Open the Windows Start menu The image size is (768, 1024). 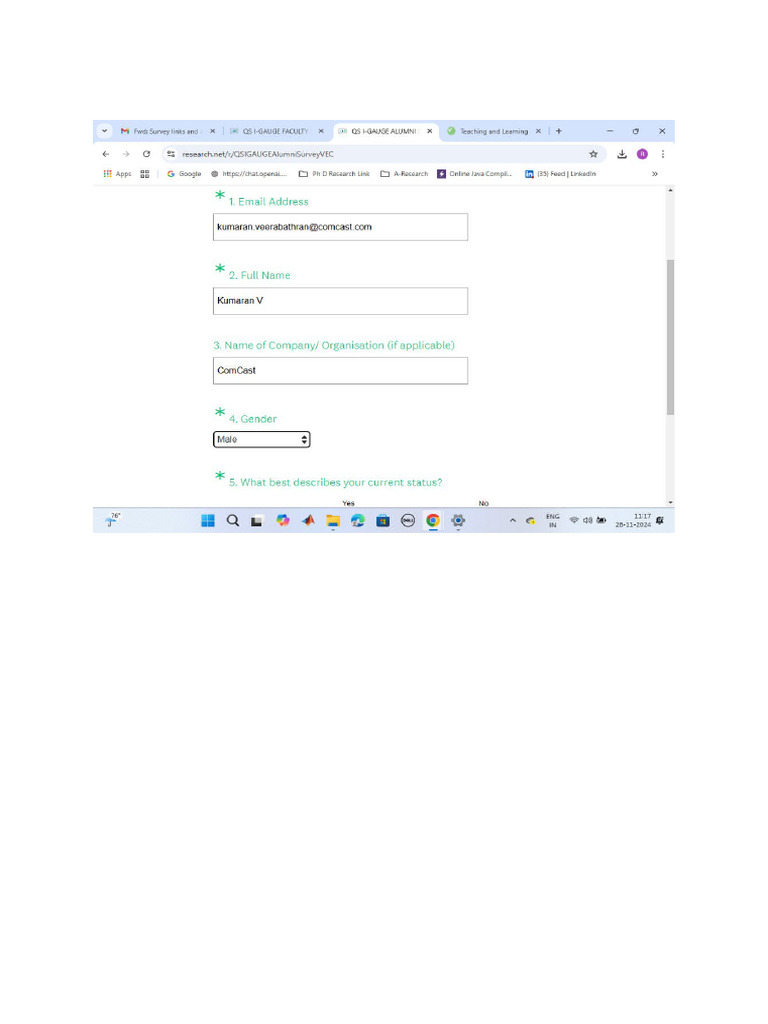(208, 520)
